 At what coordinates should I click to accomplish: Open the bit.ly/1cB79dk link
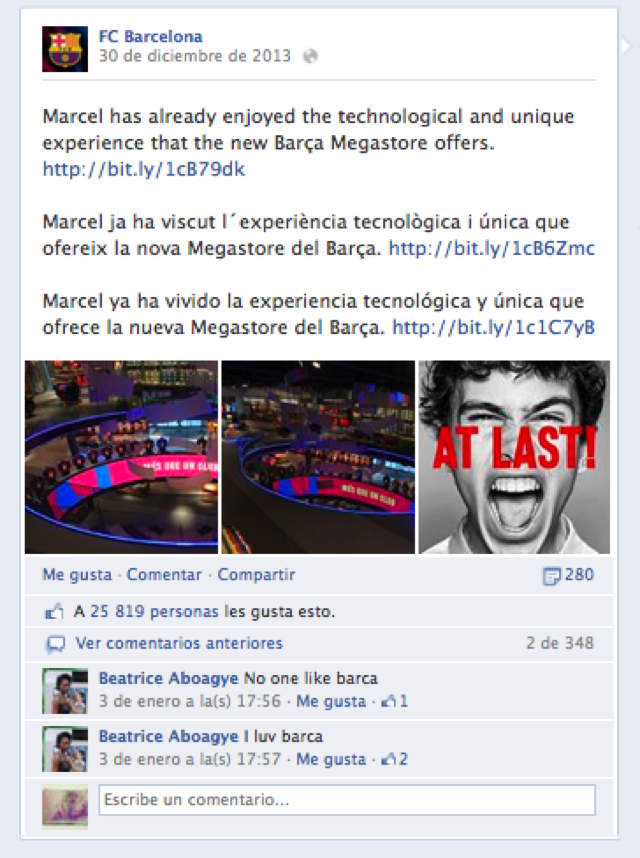[144, 169]
